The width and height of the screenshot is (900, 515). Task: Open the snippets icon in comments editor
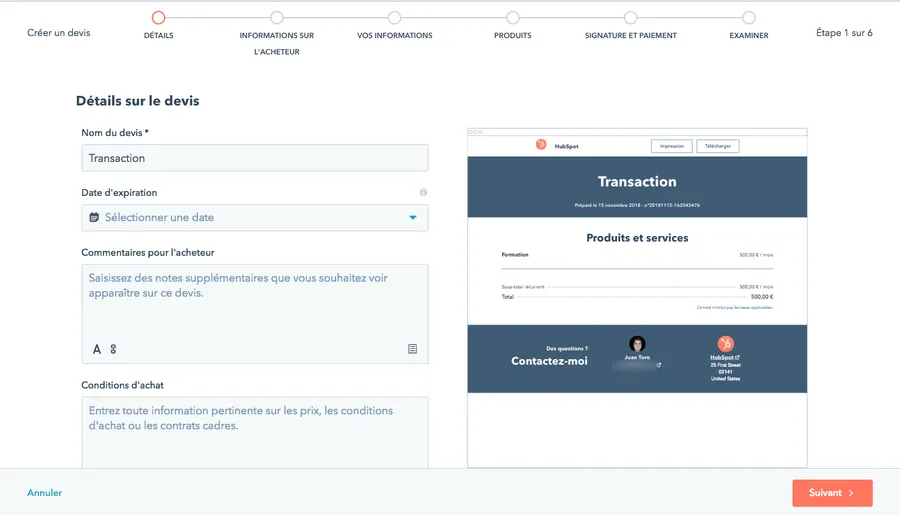pos(412,349)
